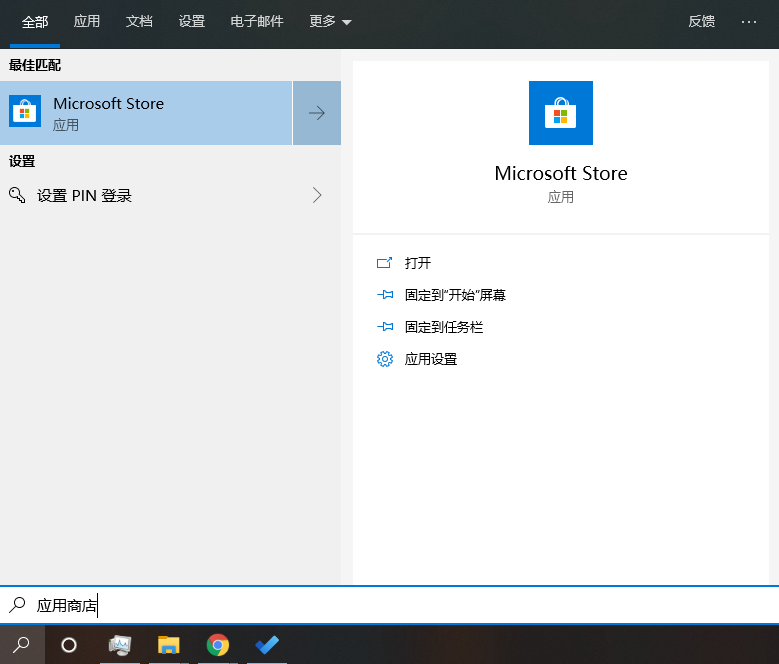Click 固定到任务栏 option
This screenshot has width=779, height=664.
point(444,327)
